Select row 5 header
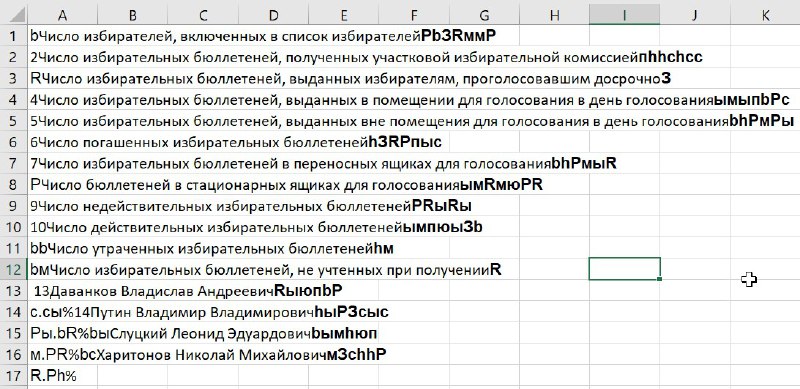Screen dimensions: 800x389 (x=13, y=120)
